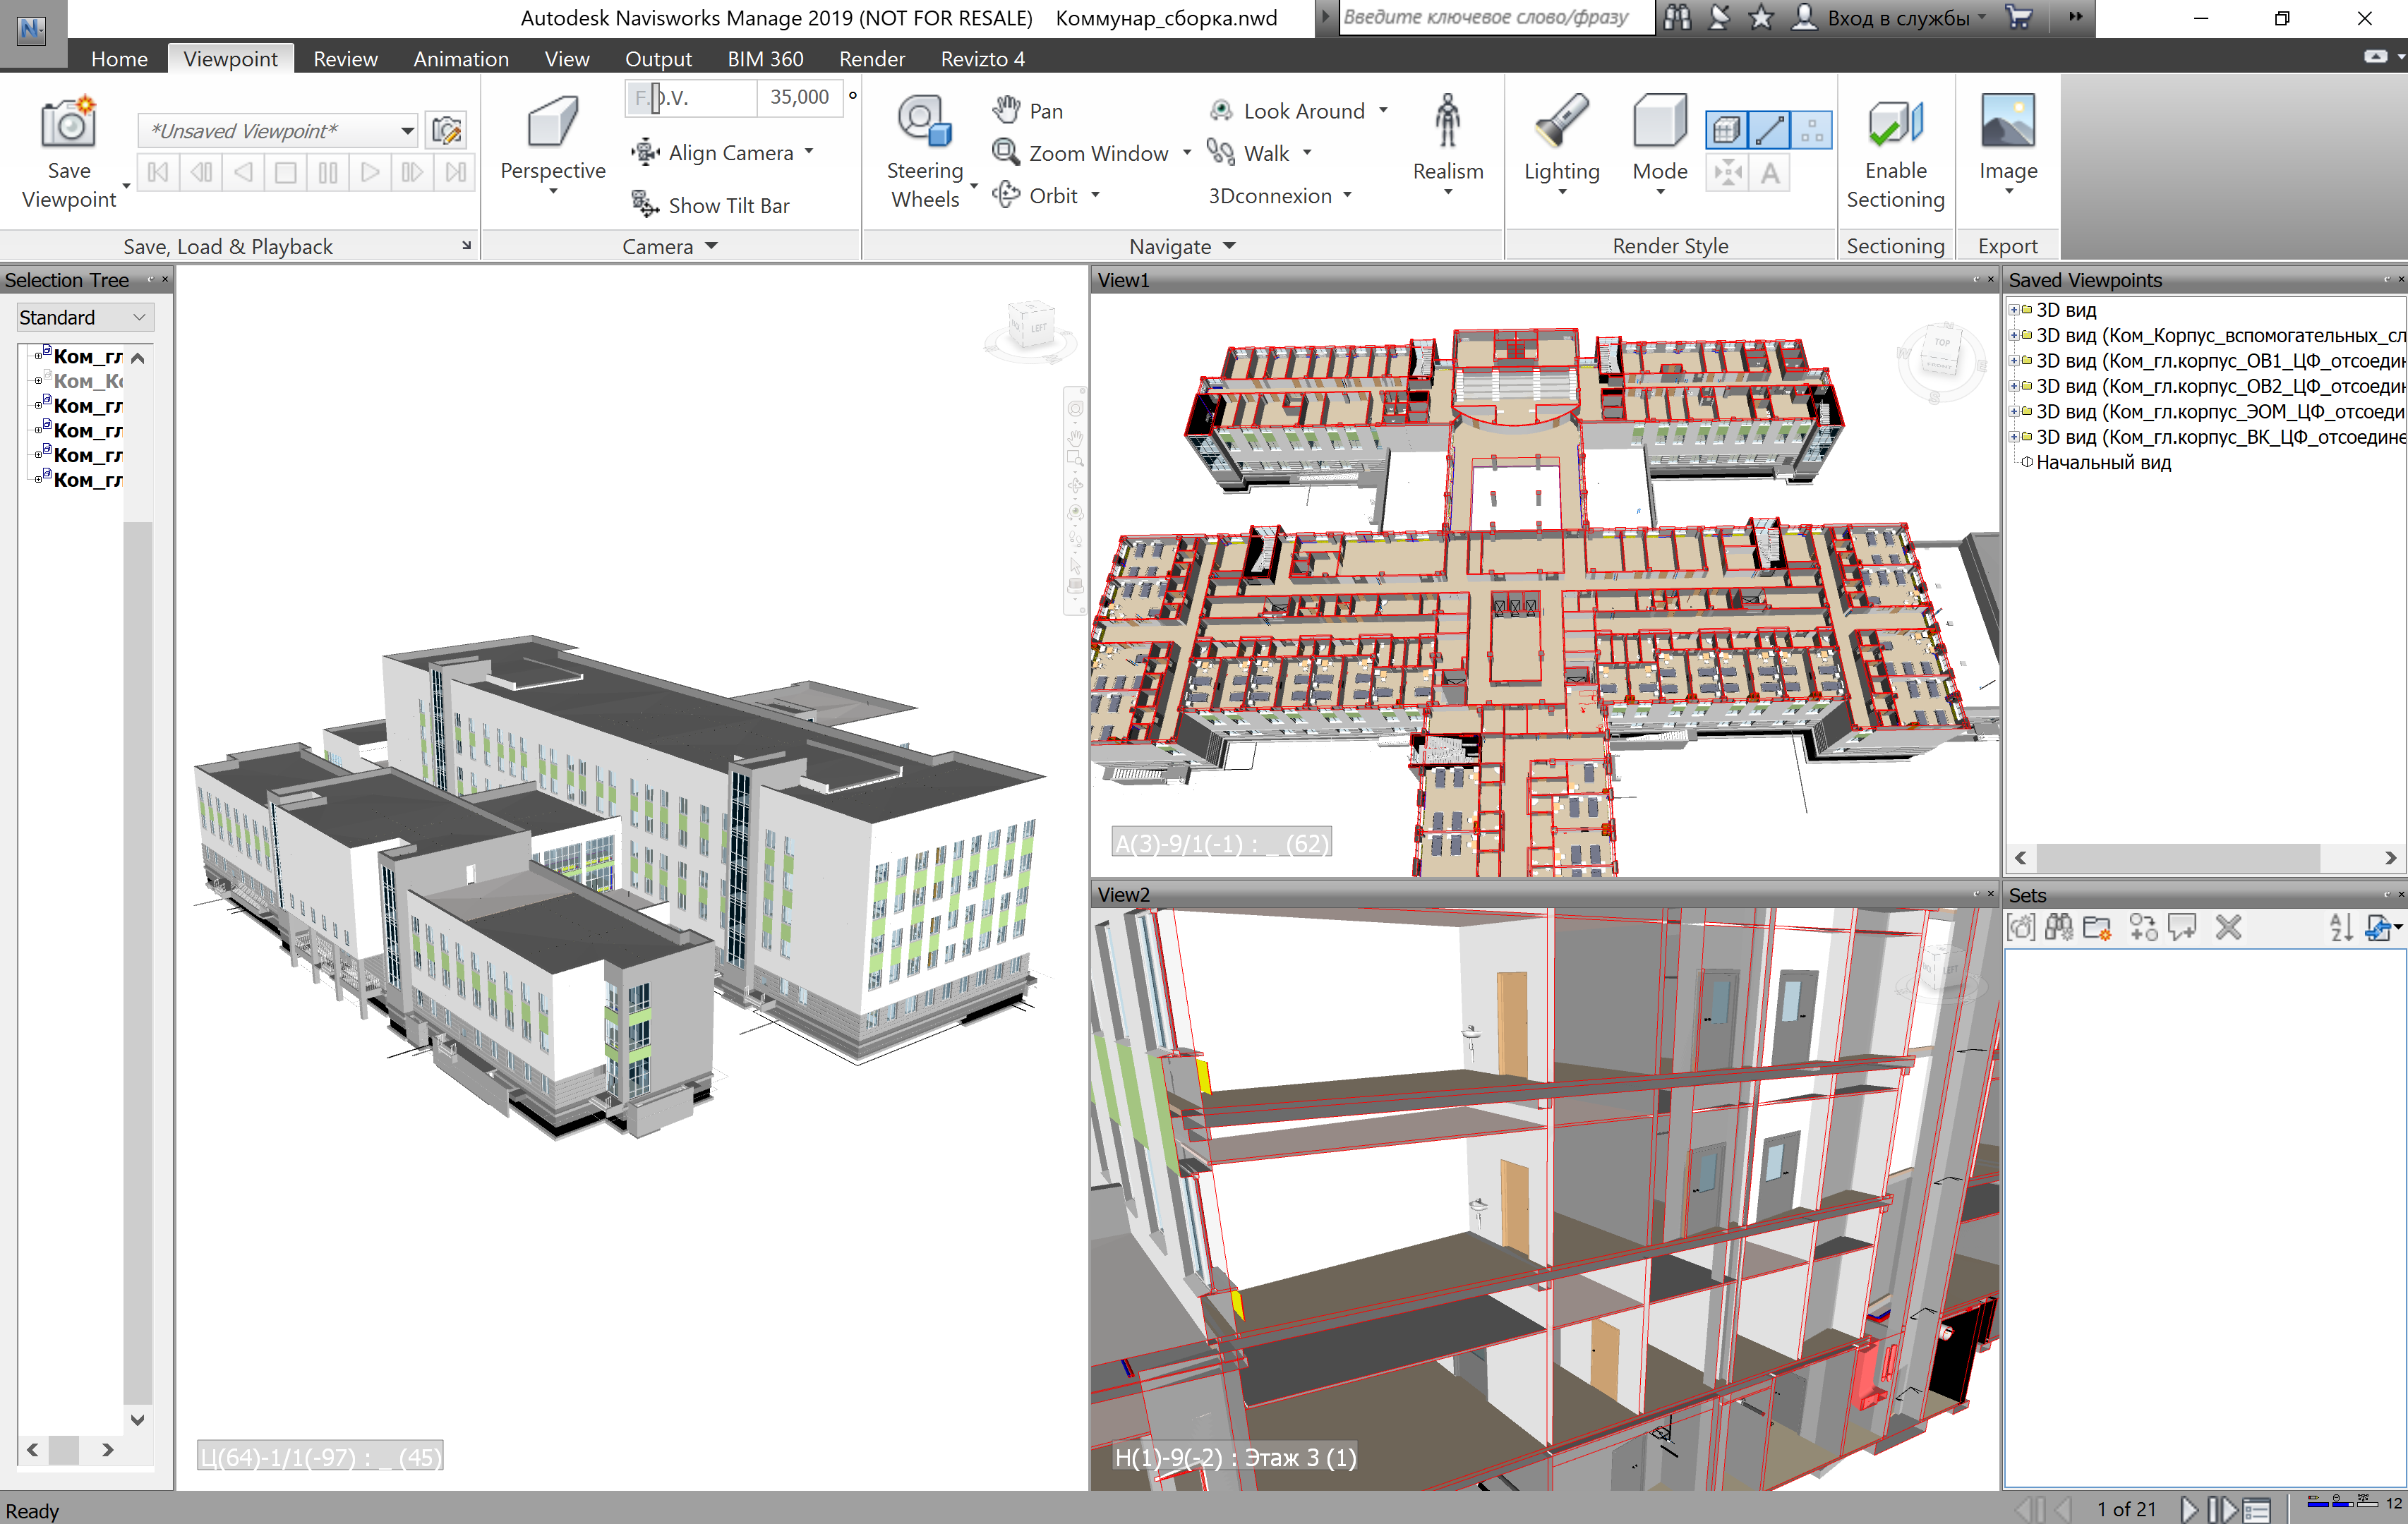
Task: Click the favorites star icon in title bar
Action: pyautogui.click(x=1761, y=18)
